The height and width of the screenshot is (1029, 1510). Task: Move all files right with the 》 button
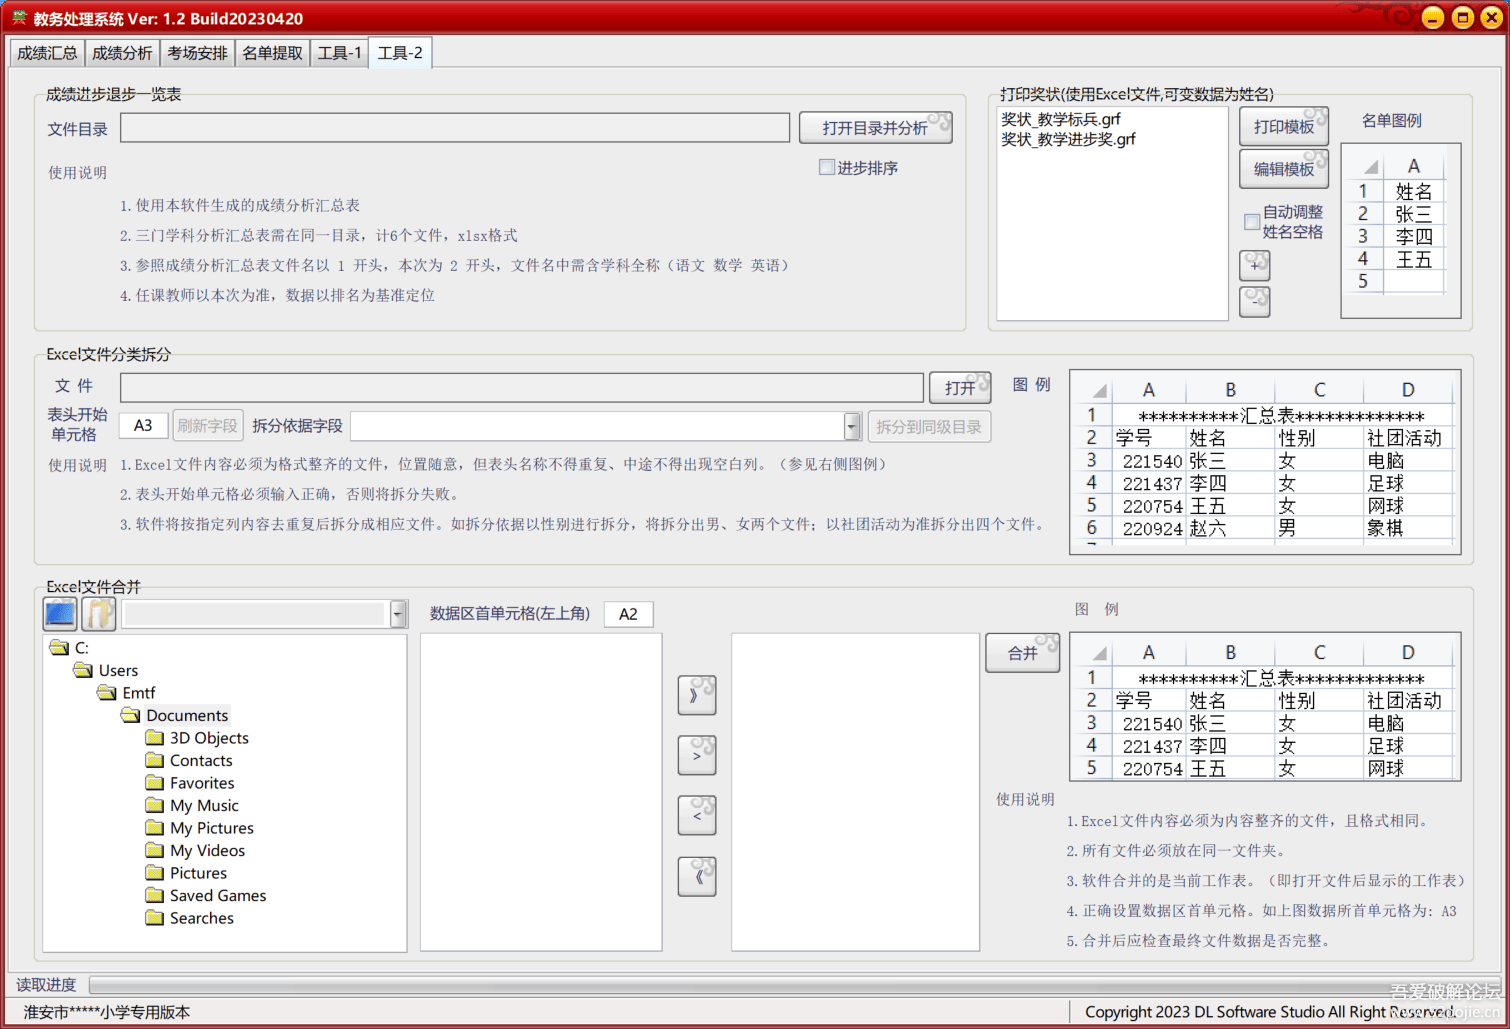696,695
